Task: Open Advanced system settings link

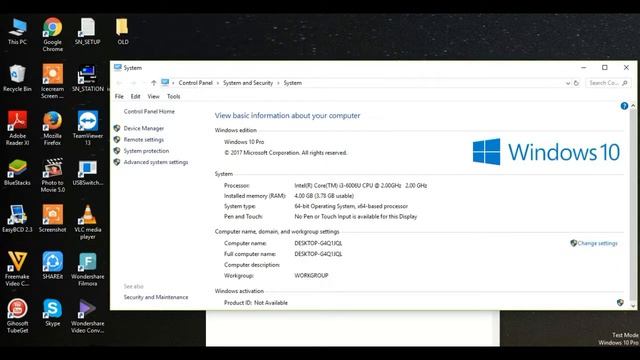Action: click(156, 162)
